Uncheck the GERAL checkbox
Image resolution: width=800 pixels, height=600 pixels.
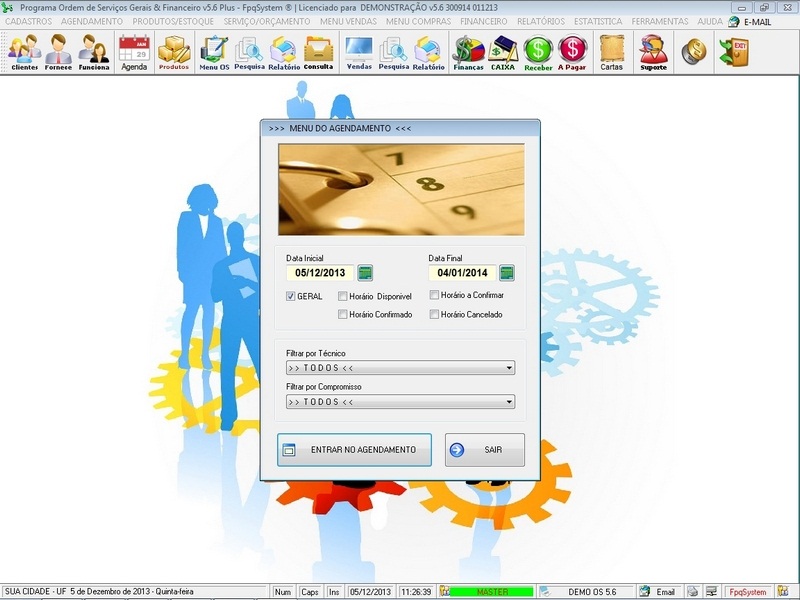coord(288,296)
